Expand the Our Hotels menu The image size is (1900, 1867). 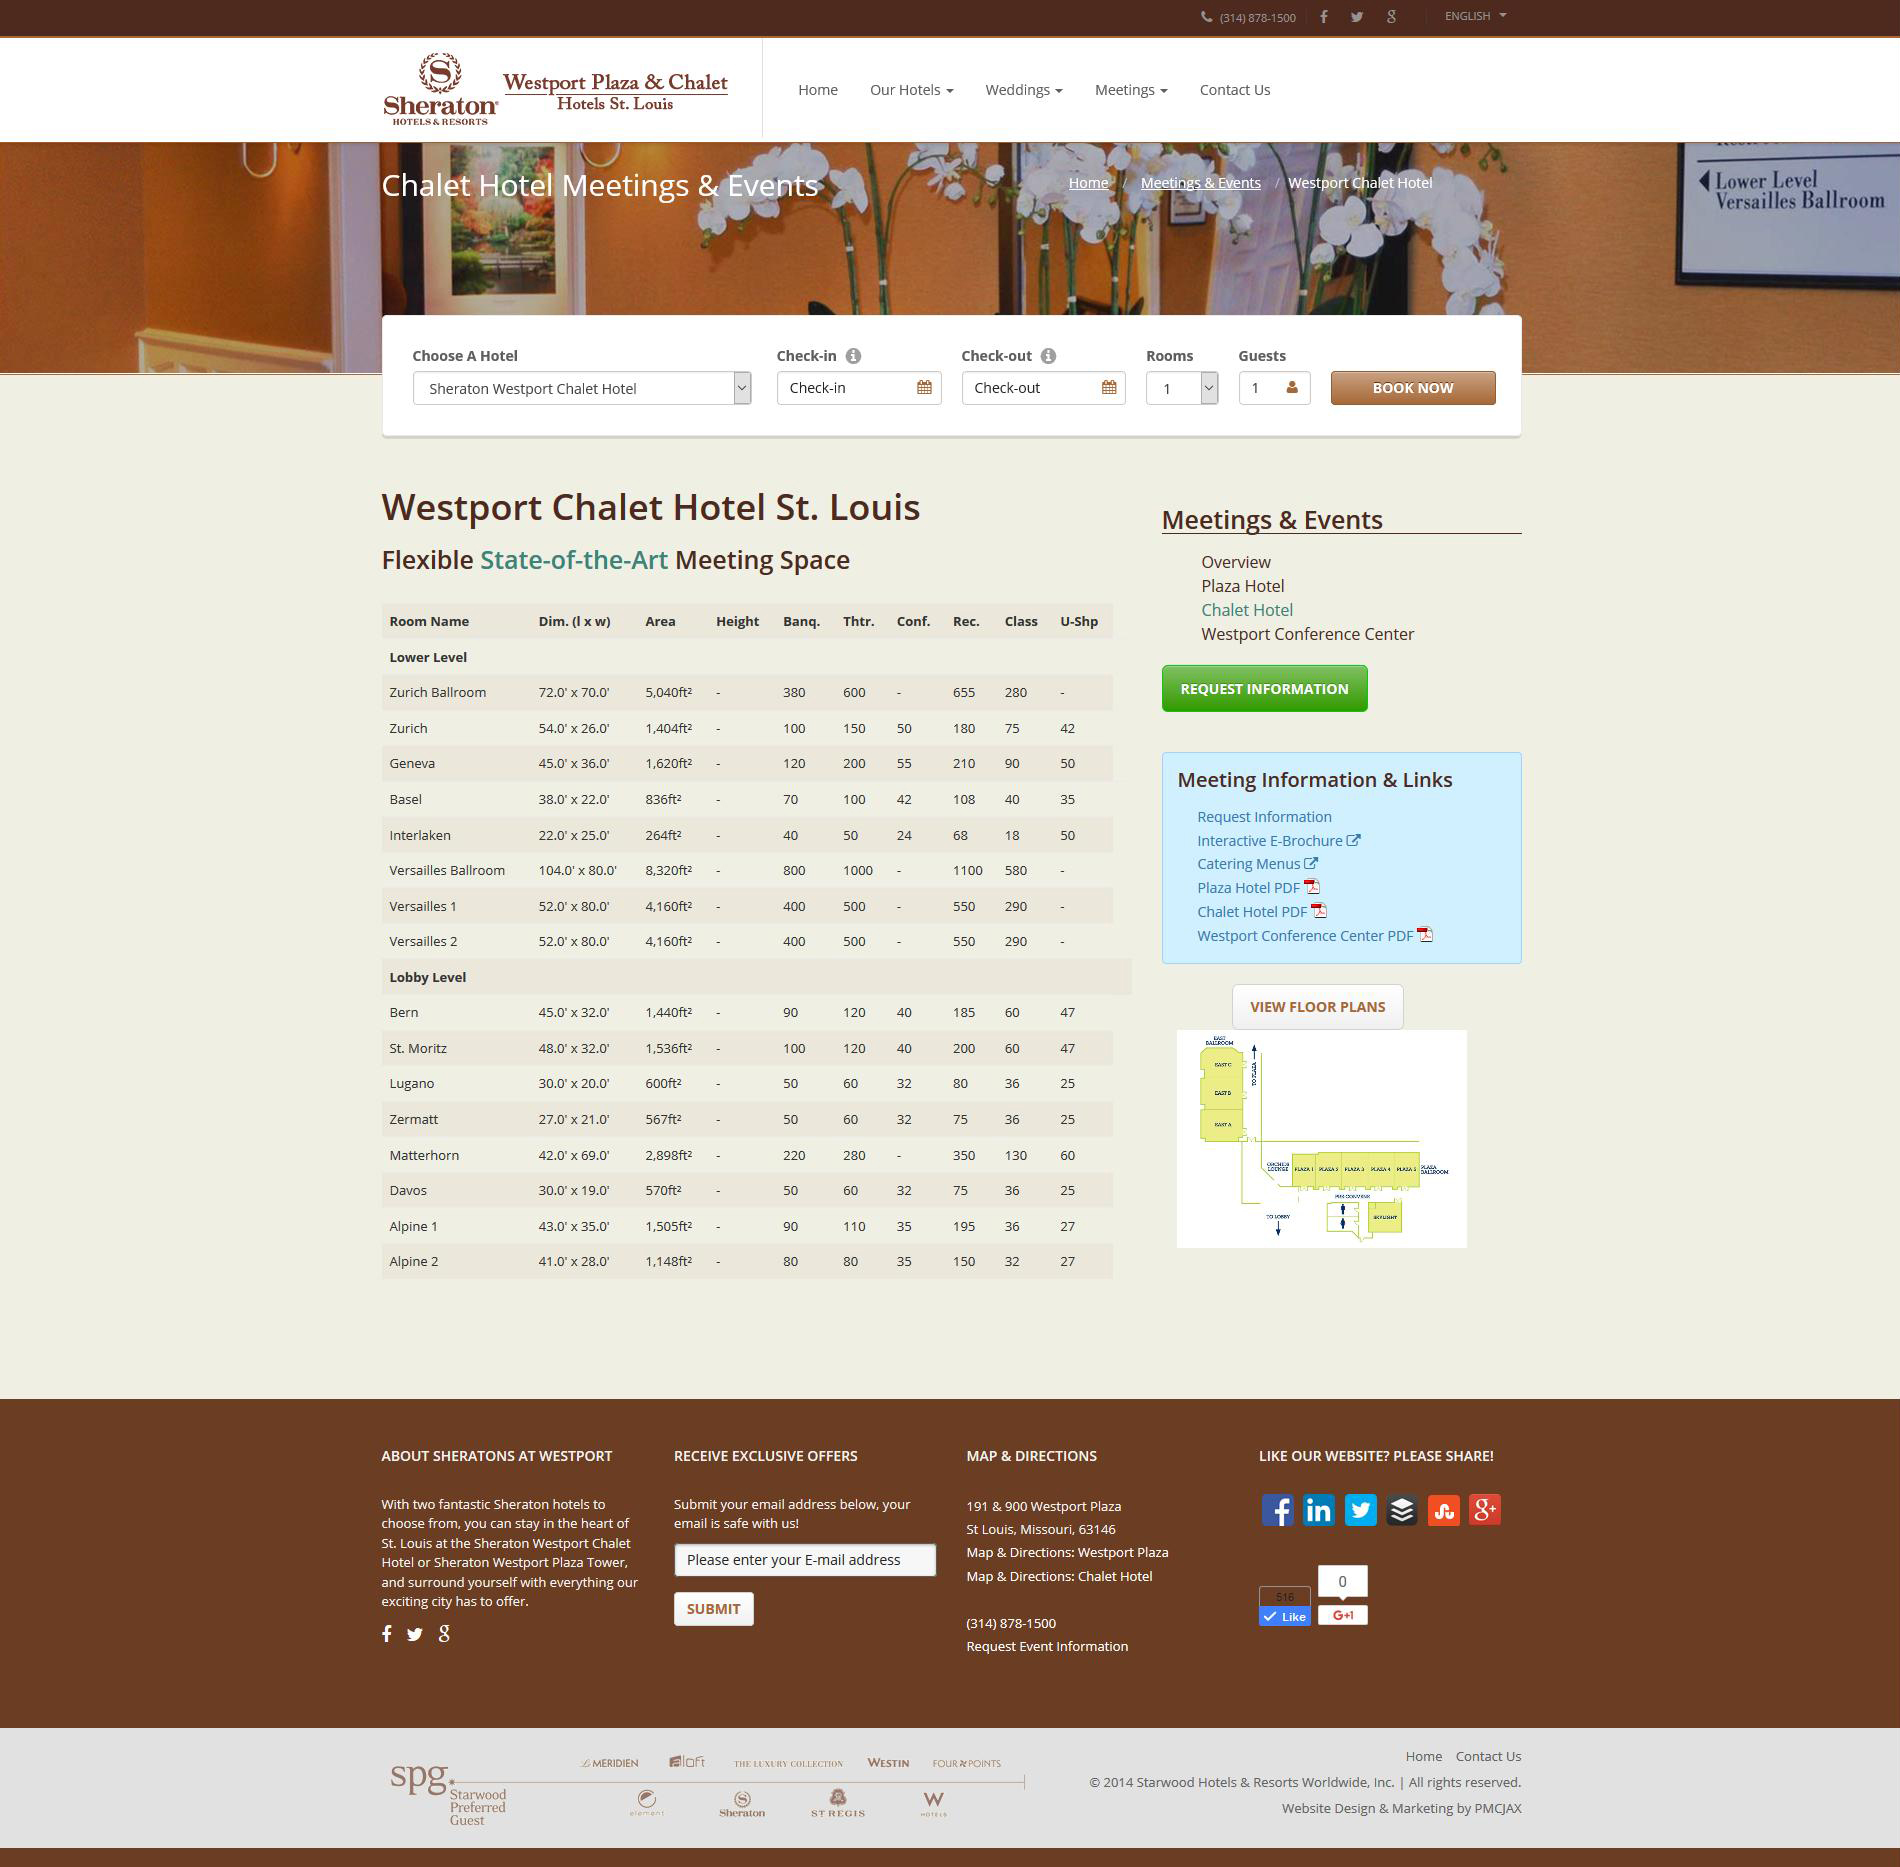click(x=911, y=90)
